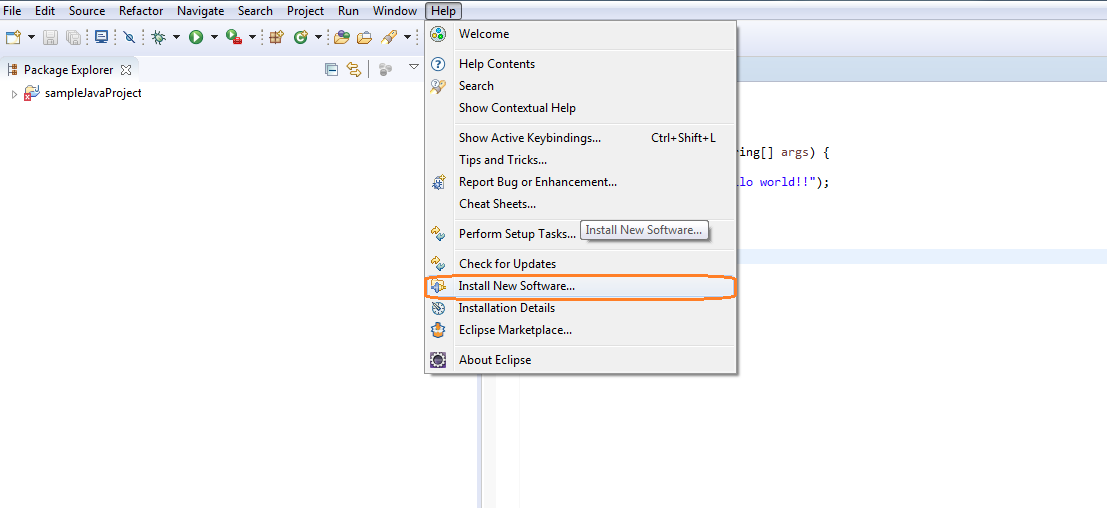Screen dimensions: 1107x510
Task: Choose Show Active Keybindings item
Action: 580,138
